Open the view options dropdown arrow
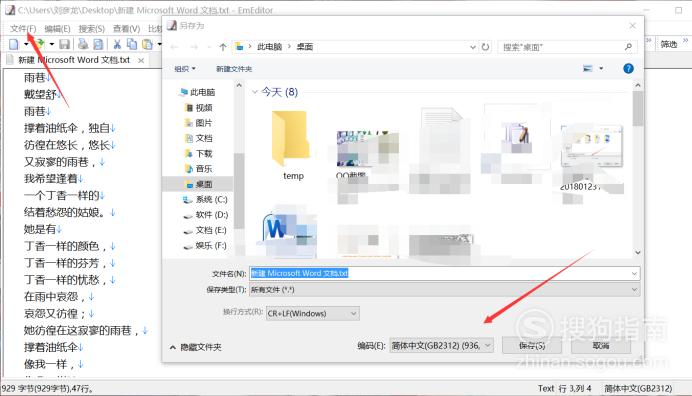Image resolution: width=692 pixels, height=396 pixels. click(601, 68)
